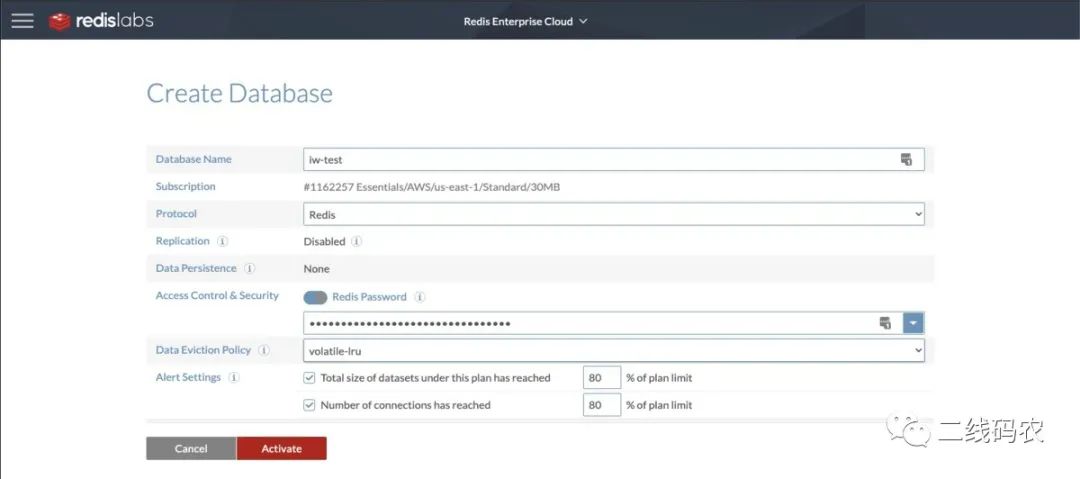Click the Replication value Disabled
1080x479 pixels.
324,242
